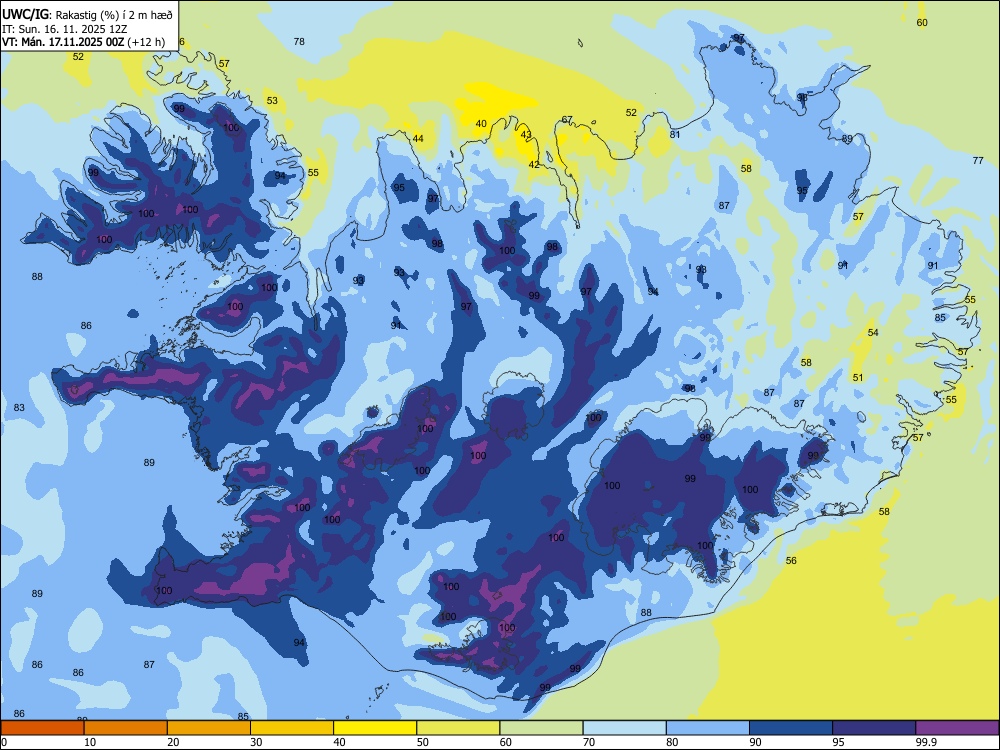
Task: Click the map humidity value 51
Action: (x=858, y=378)
